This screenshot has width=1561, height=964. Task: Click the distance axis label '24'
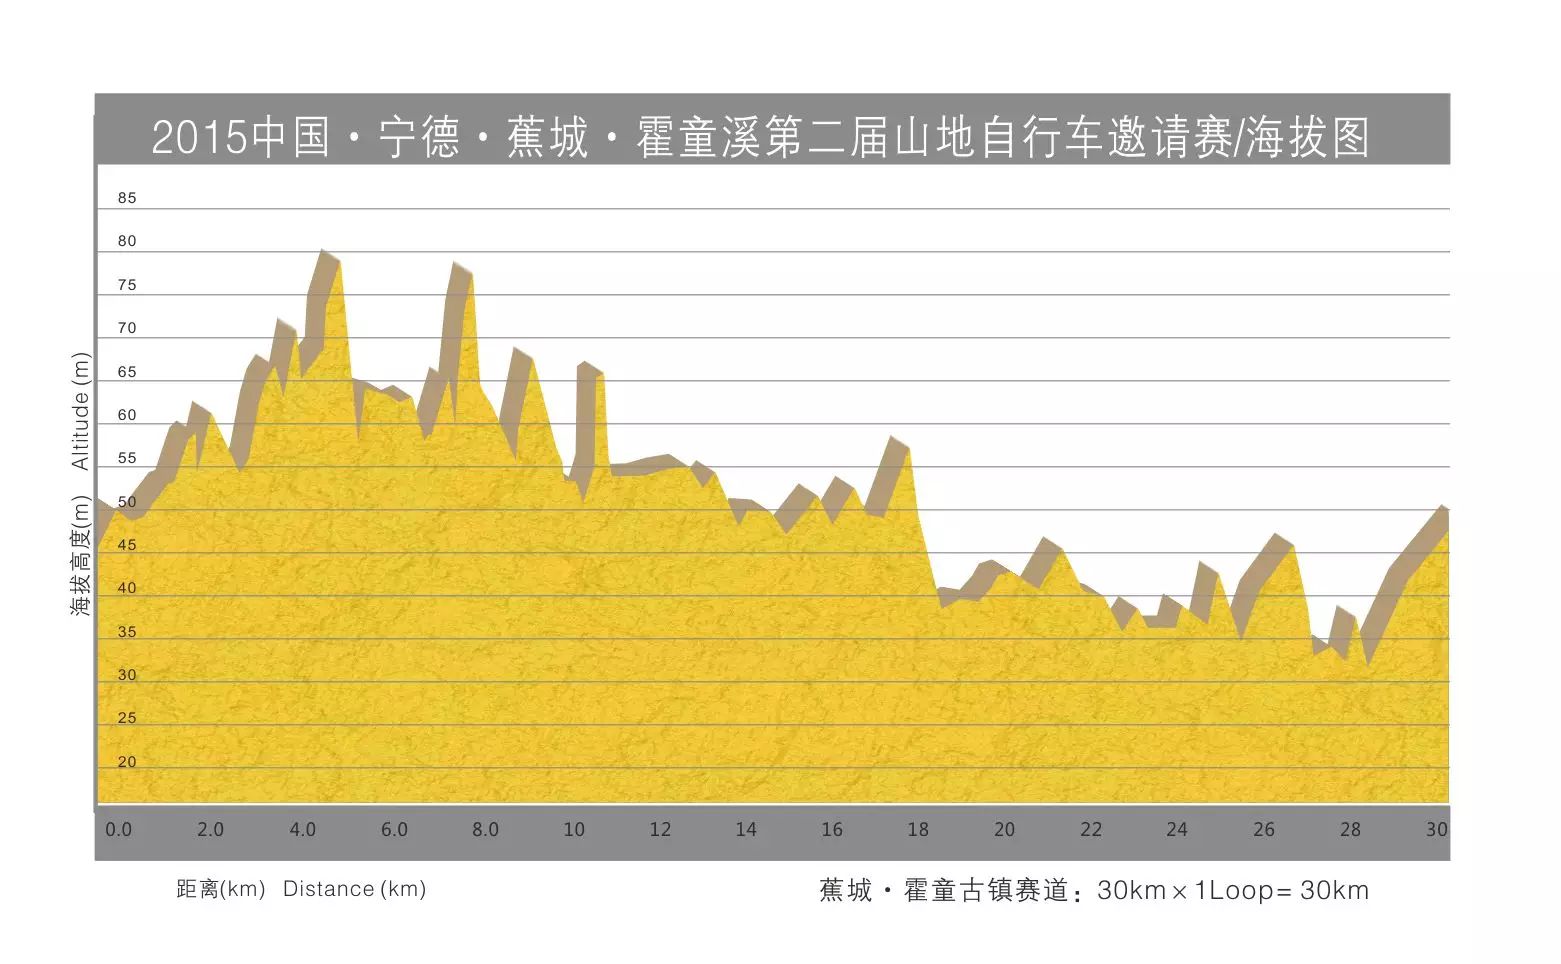1177,829
